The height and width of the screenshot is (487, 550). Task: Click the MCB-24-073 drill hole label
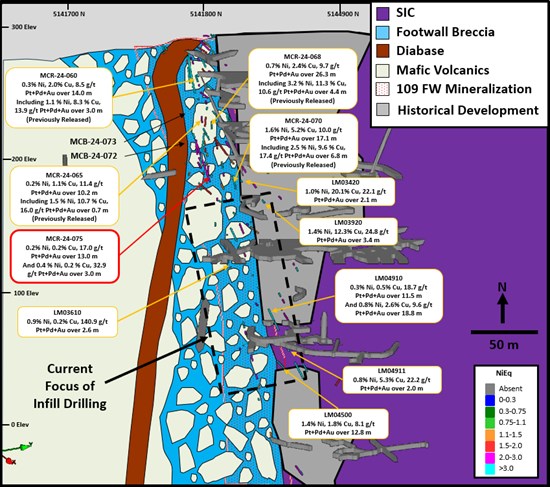click(93, 142)
